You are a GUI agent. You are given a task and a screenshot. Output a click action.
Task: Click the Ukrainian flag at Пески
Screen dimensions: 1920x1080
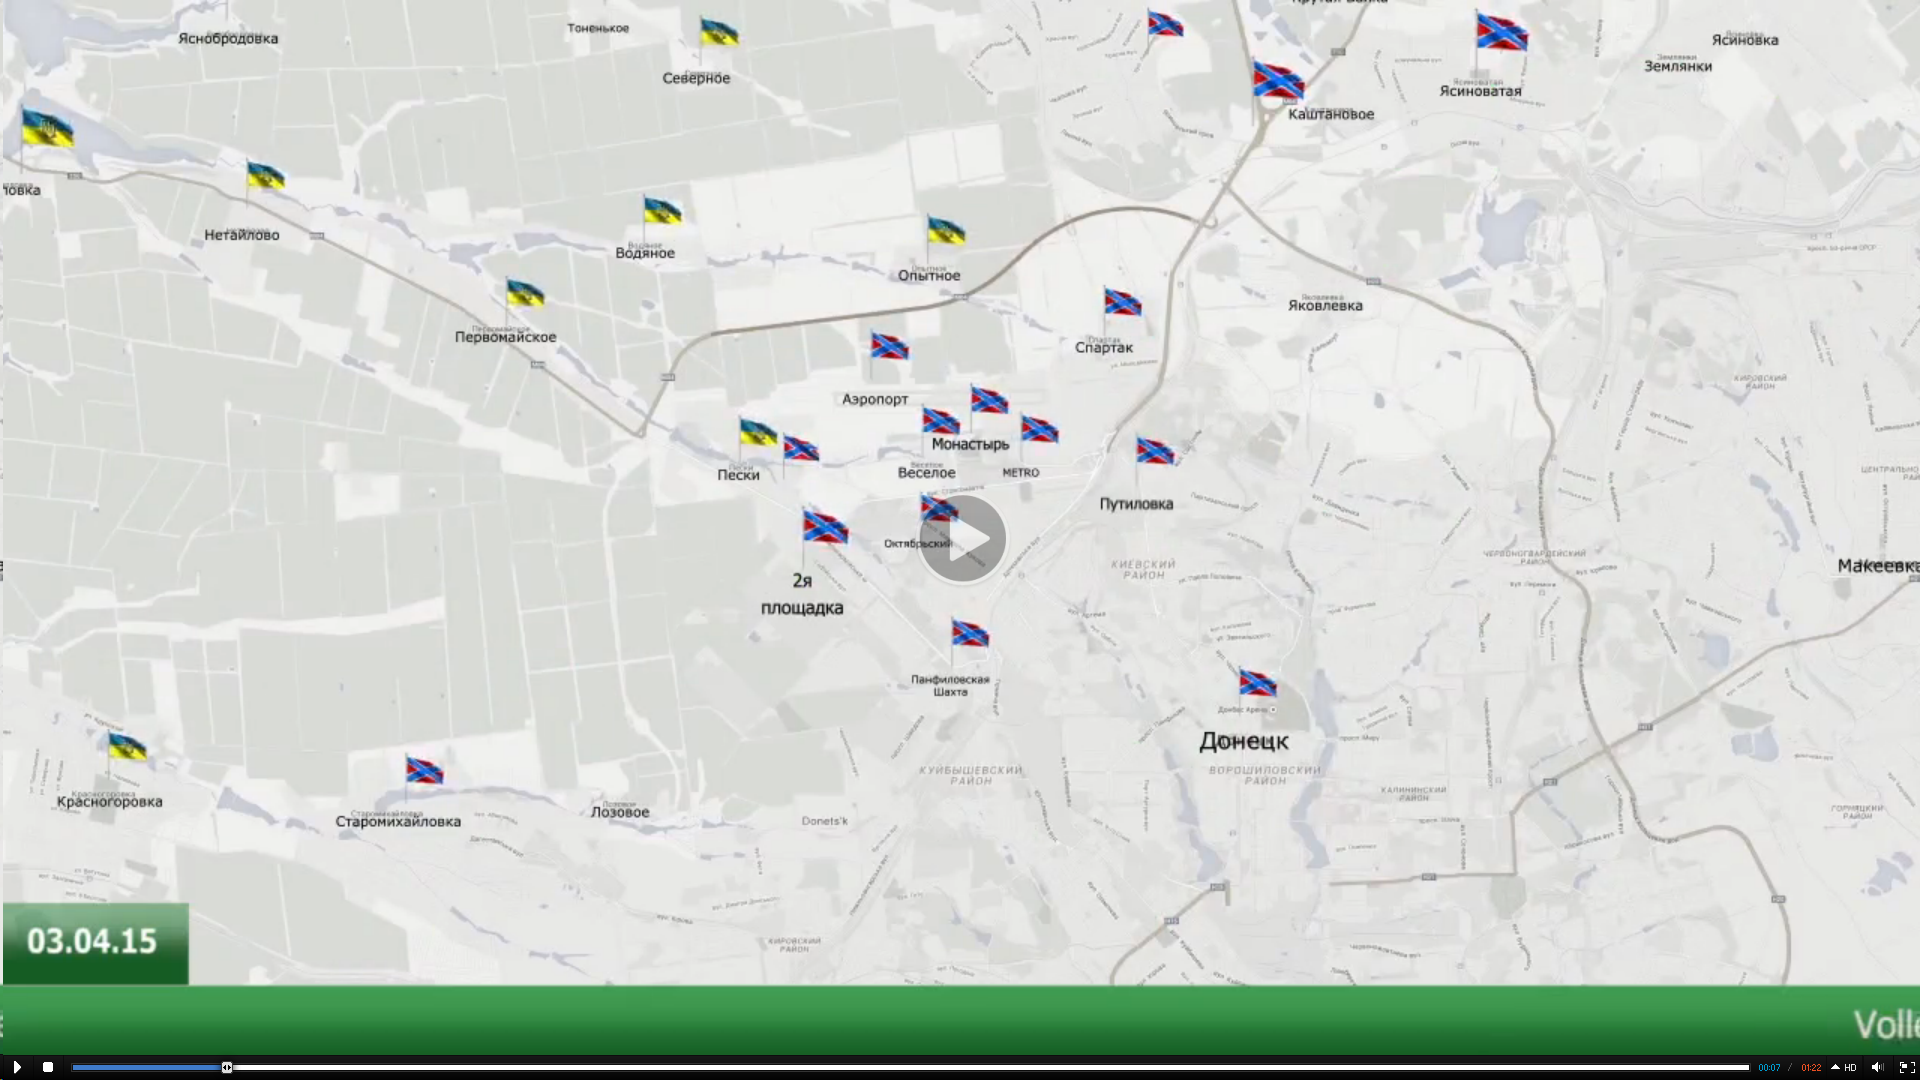coord(758,433)
